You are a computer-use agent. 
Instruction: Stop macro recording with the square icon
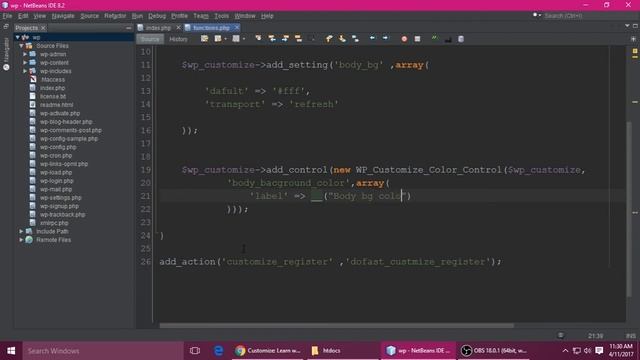click(417, 39)
